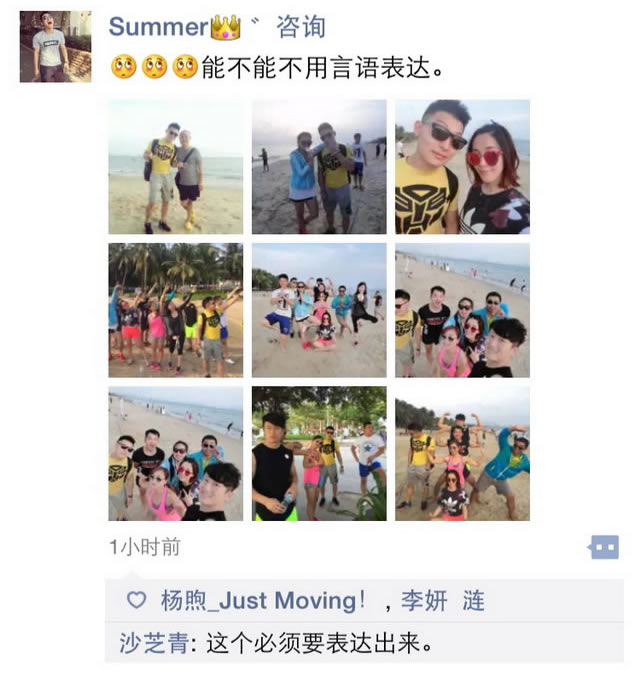Open liker 李妍 涟 profile

point(442,601)
